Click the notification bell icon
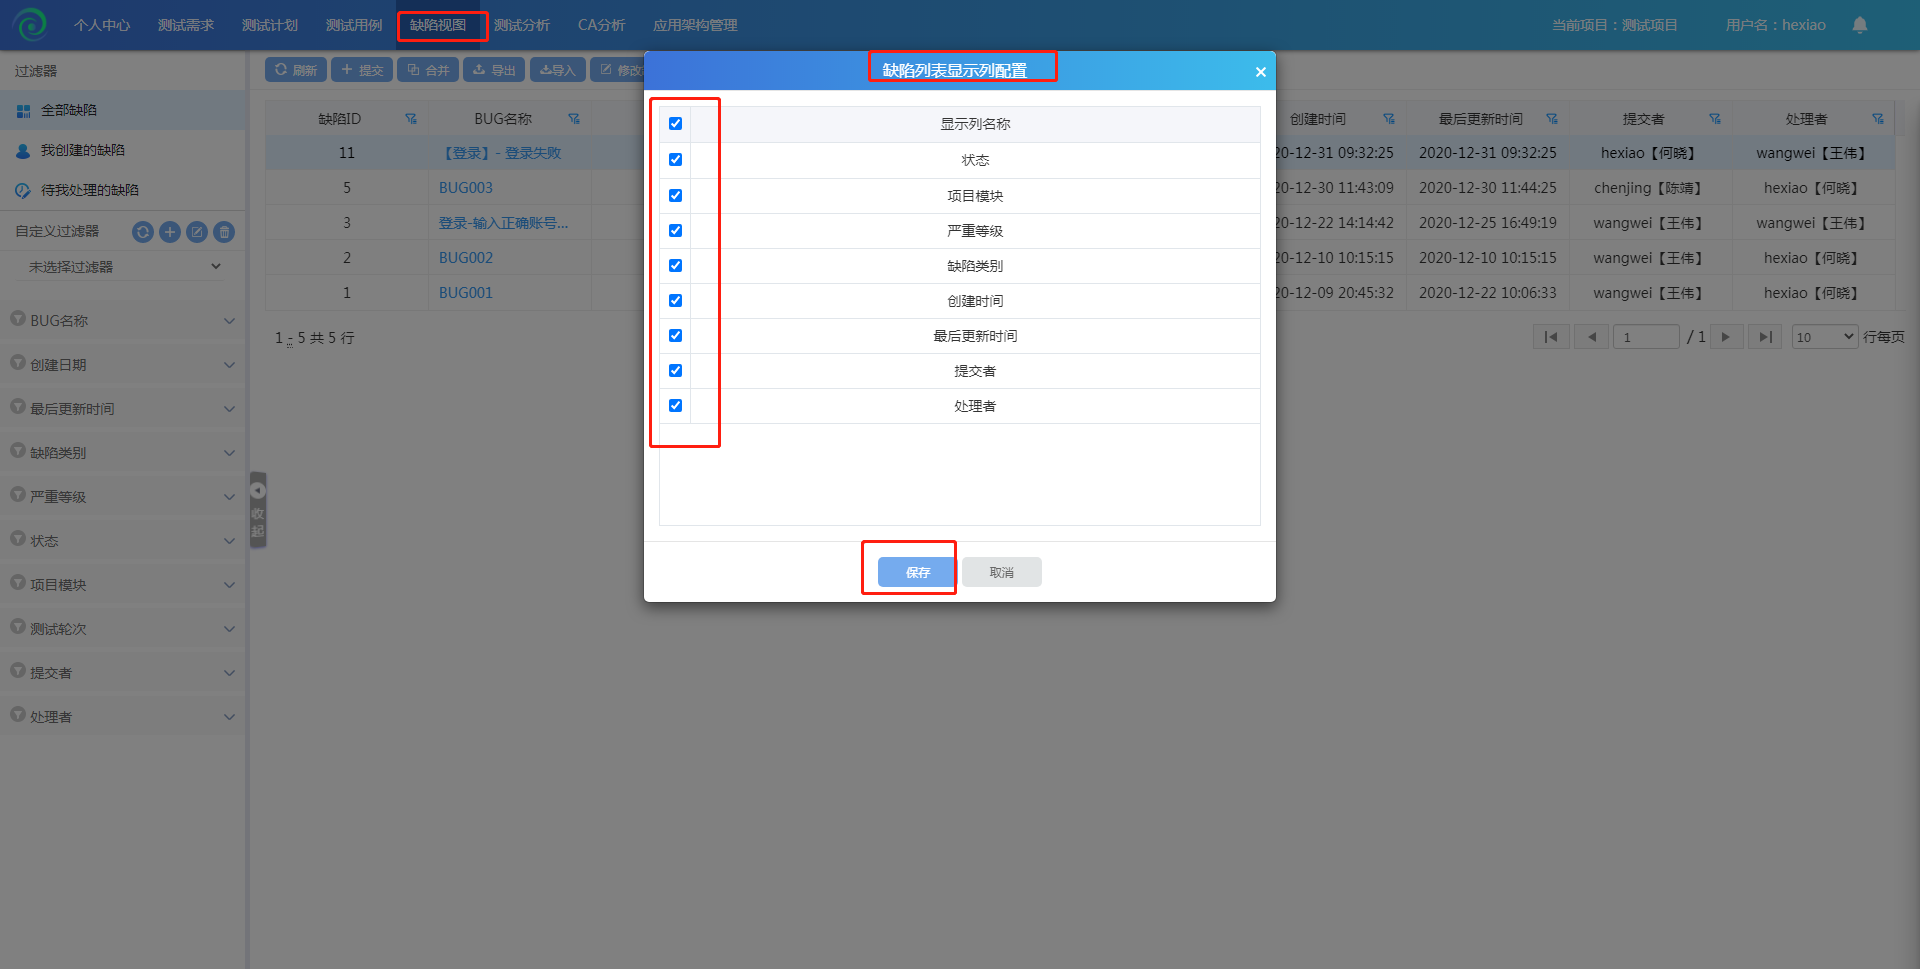Screen dimensions: 1920x969 coord(1859,25)
